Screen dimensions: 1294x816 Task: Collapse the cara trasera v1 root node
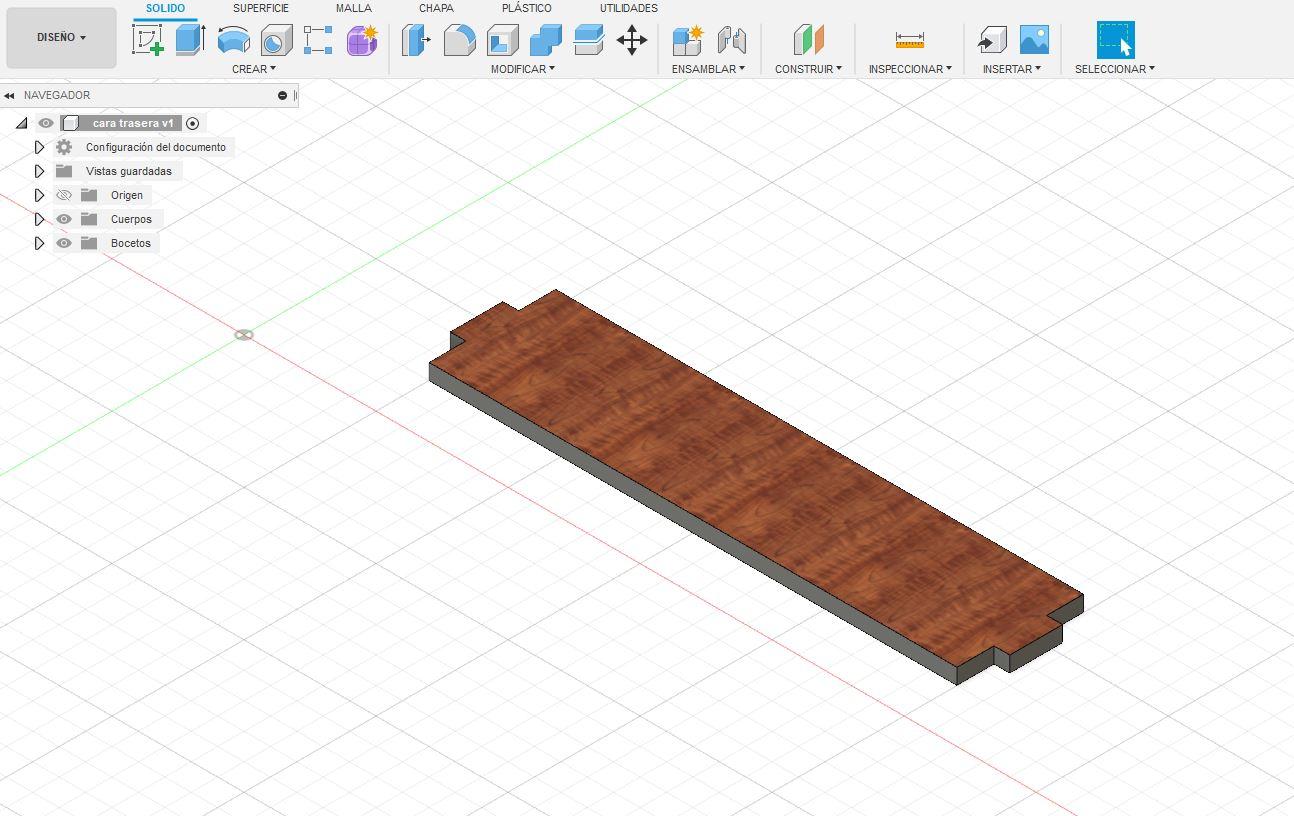21,123
